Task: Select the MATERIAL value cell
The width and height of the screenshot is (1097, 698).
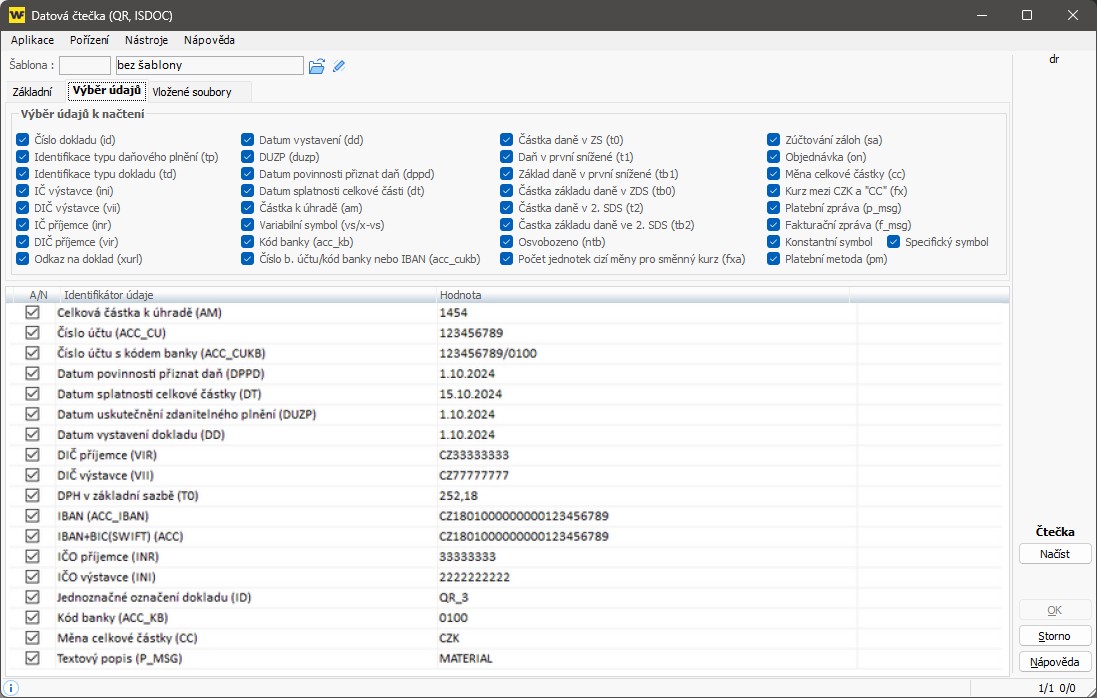Action: tap(466, 658)
